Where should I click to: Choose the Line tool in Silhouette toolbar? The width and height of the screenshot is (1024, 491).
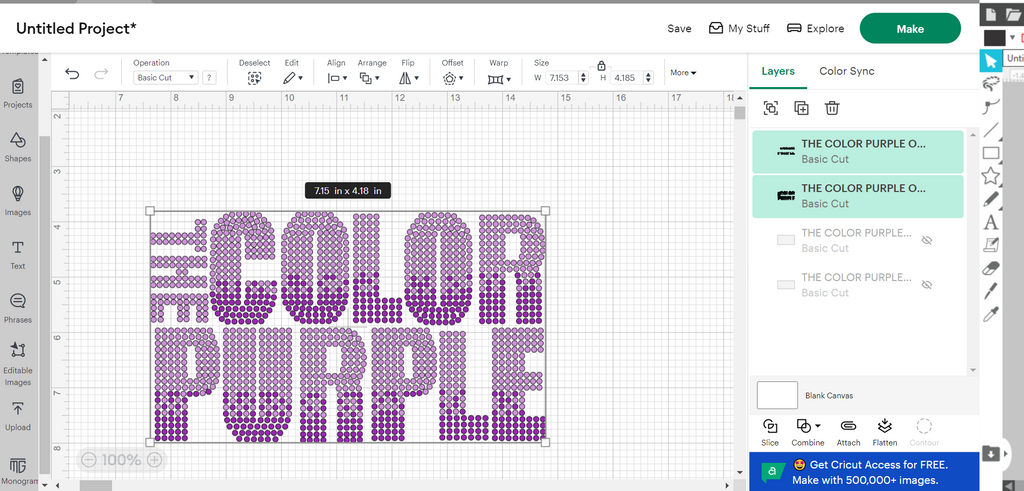(x=991, y=130)
